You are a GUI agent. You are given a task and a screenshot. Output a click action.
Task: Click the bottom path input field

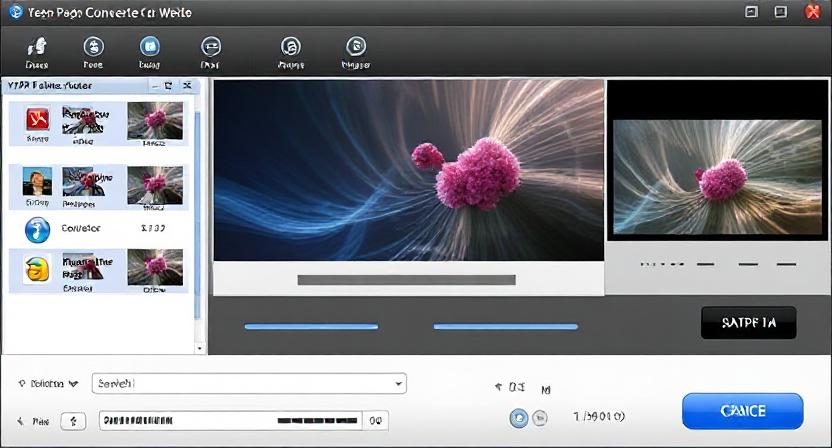coord(231,420)
